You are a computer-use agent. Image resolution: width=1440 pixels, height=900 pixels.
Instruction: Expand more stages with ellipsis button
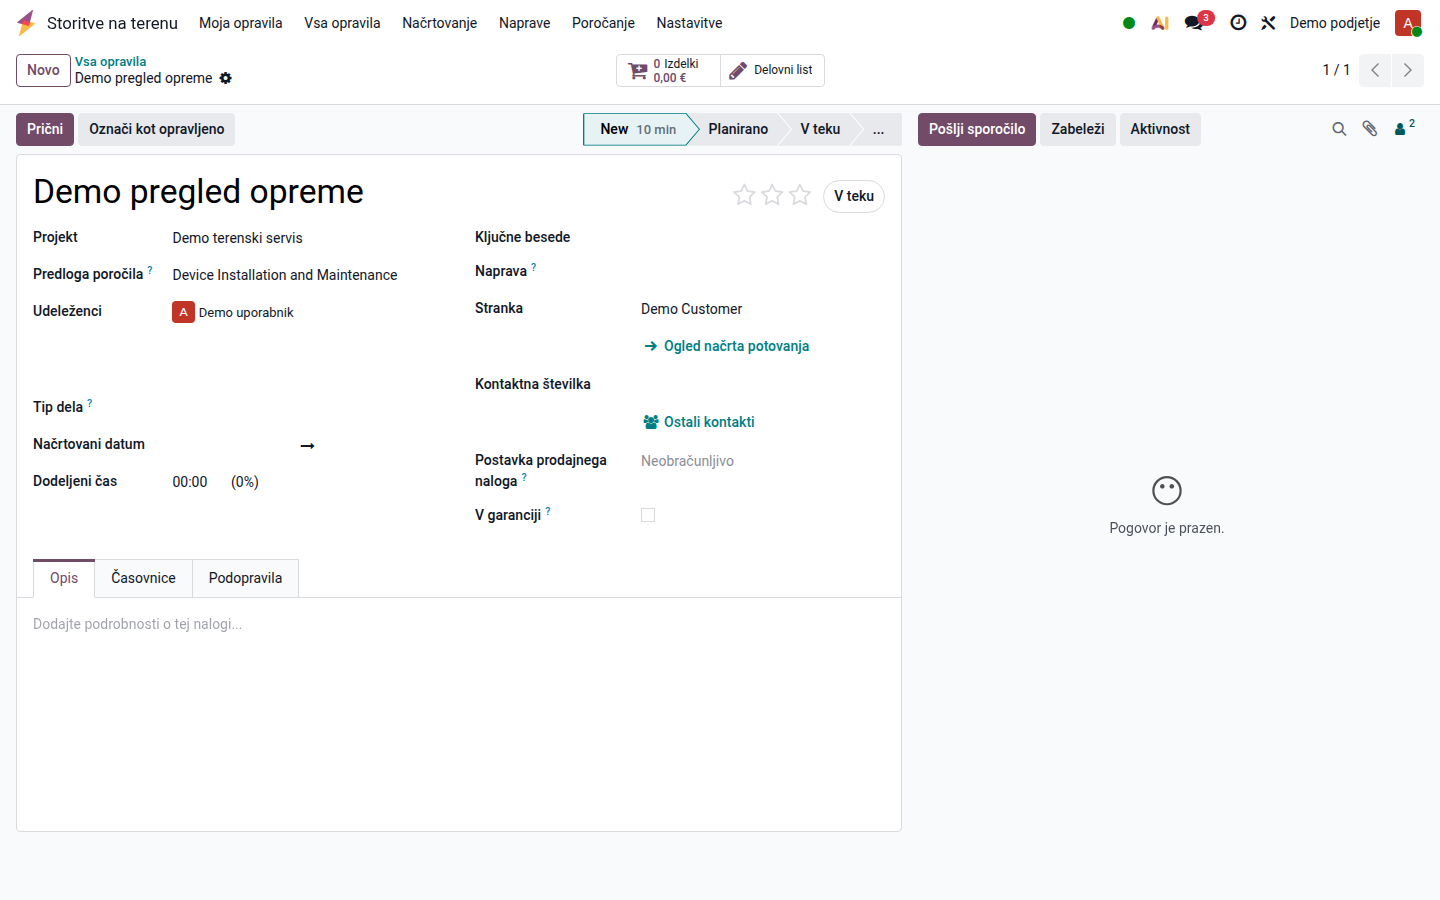pos(878,129)
